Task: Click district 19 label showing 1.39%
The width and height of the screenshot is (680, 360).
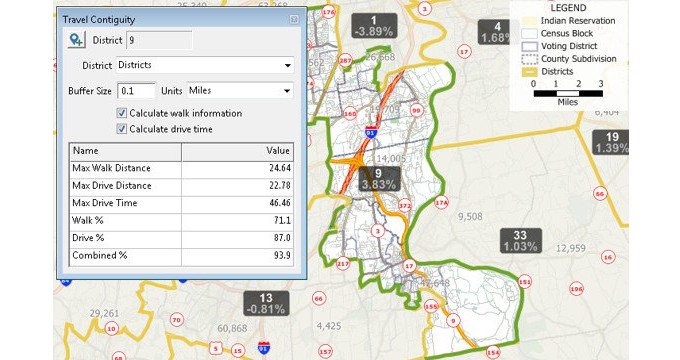Action: coord(611,142)
